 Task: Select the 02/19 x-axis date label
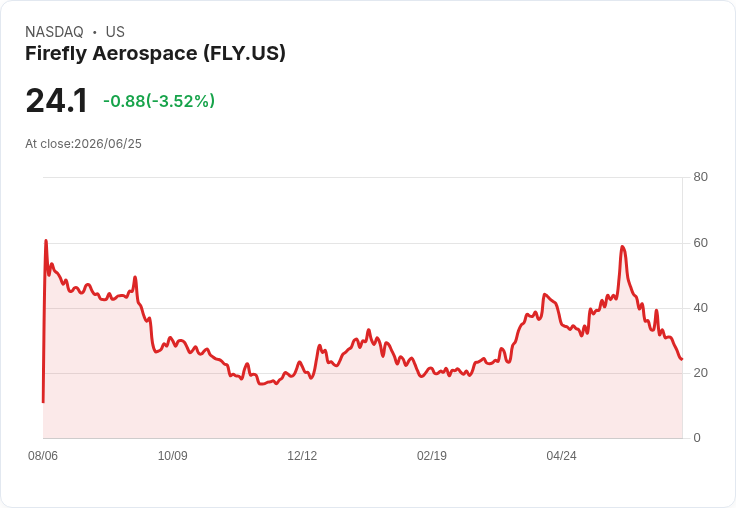point(432,456)
